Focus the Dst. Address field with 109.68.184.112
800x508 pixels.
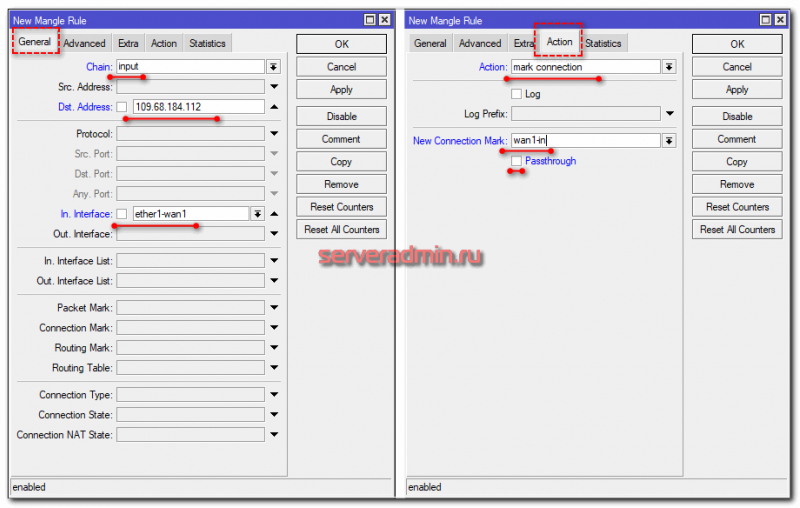[198, 107]
